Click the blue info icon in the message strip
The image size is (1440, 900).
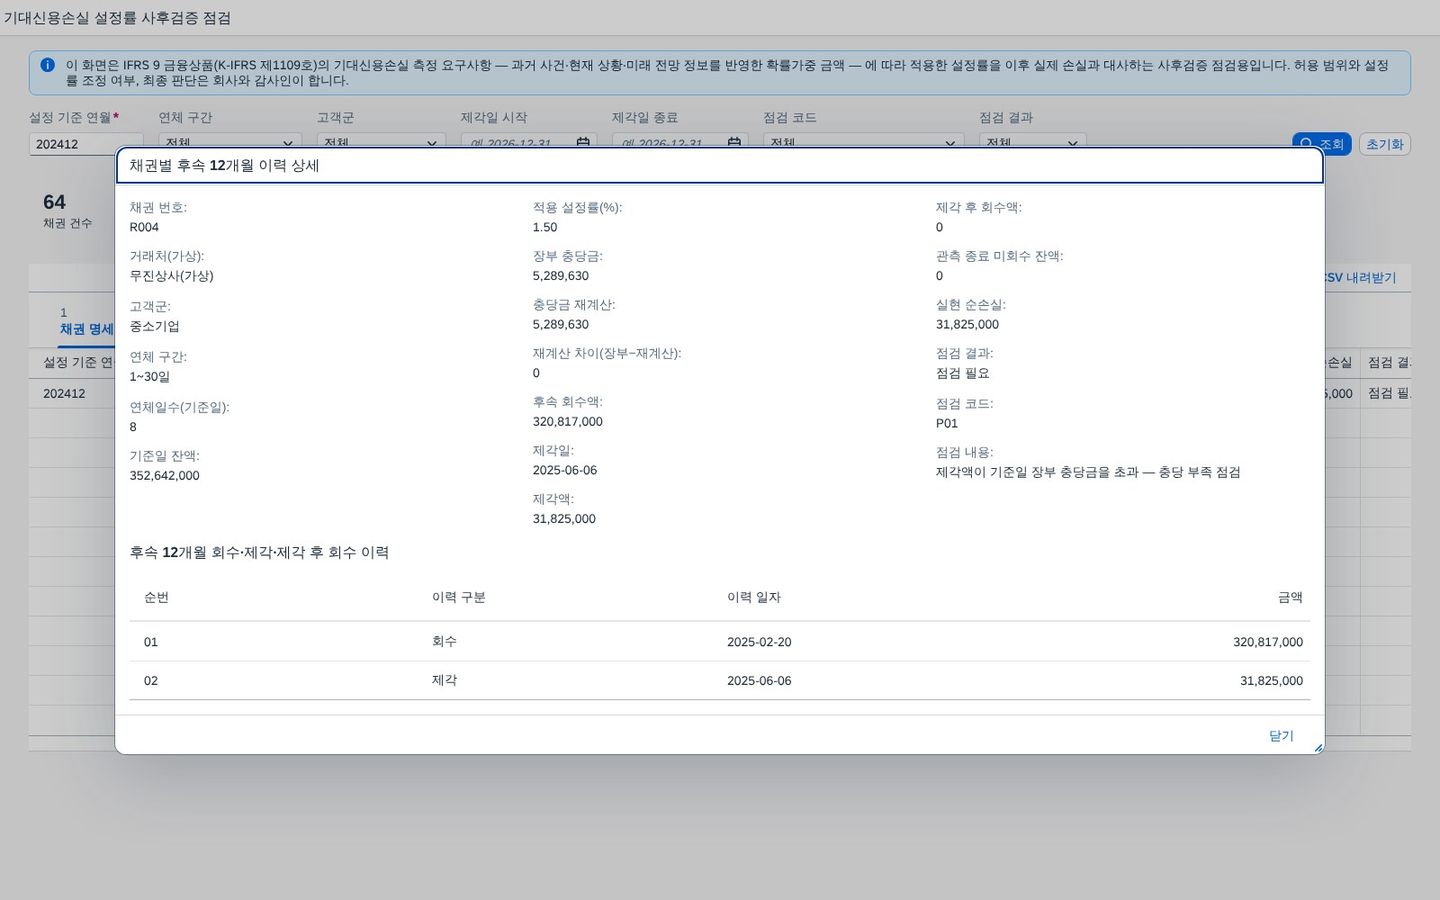click(x=47, y=65)
